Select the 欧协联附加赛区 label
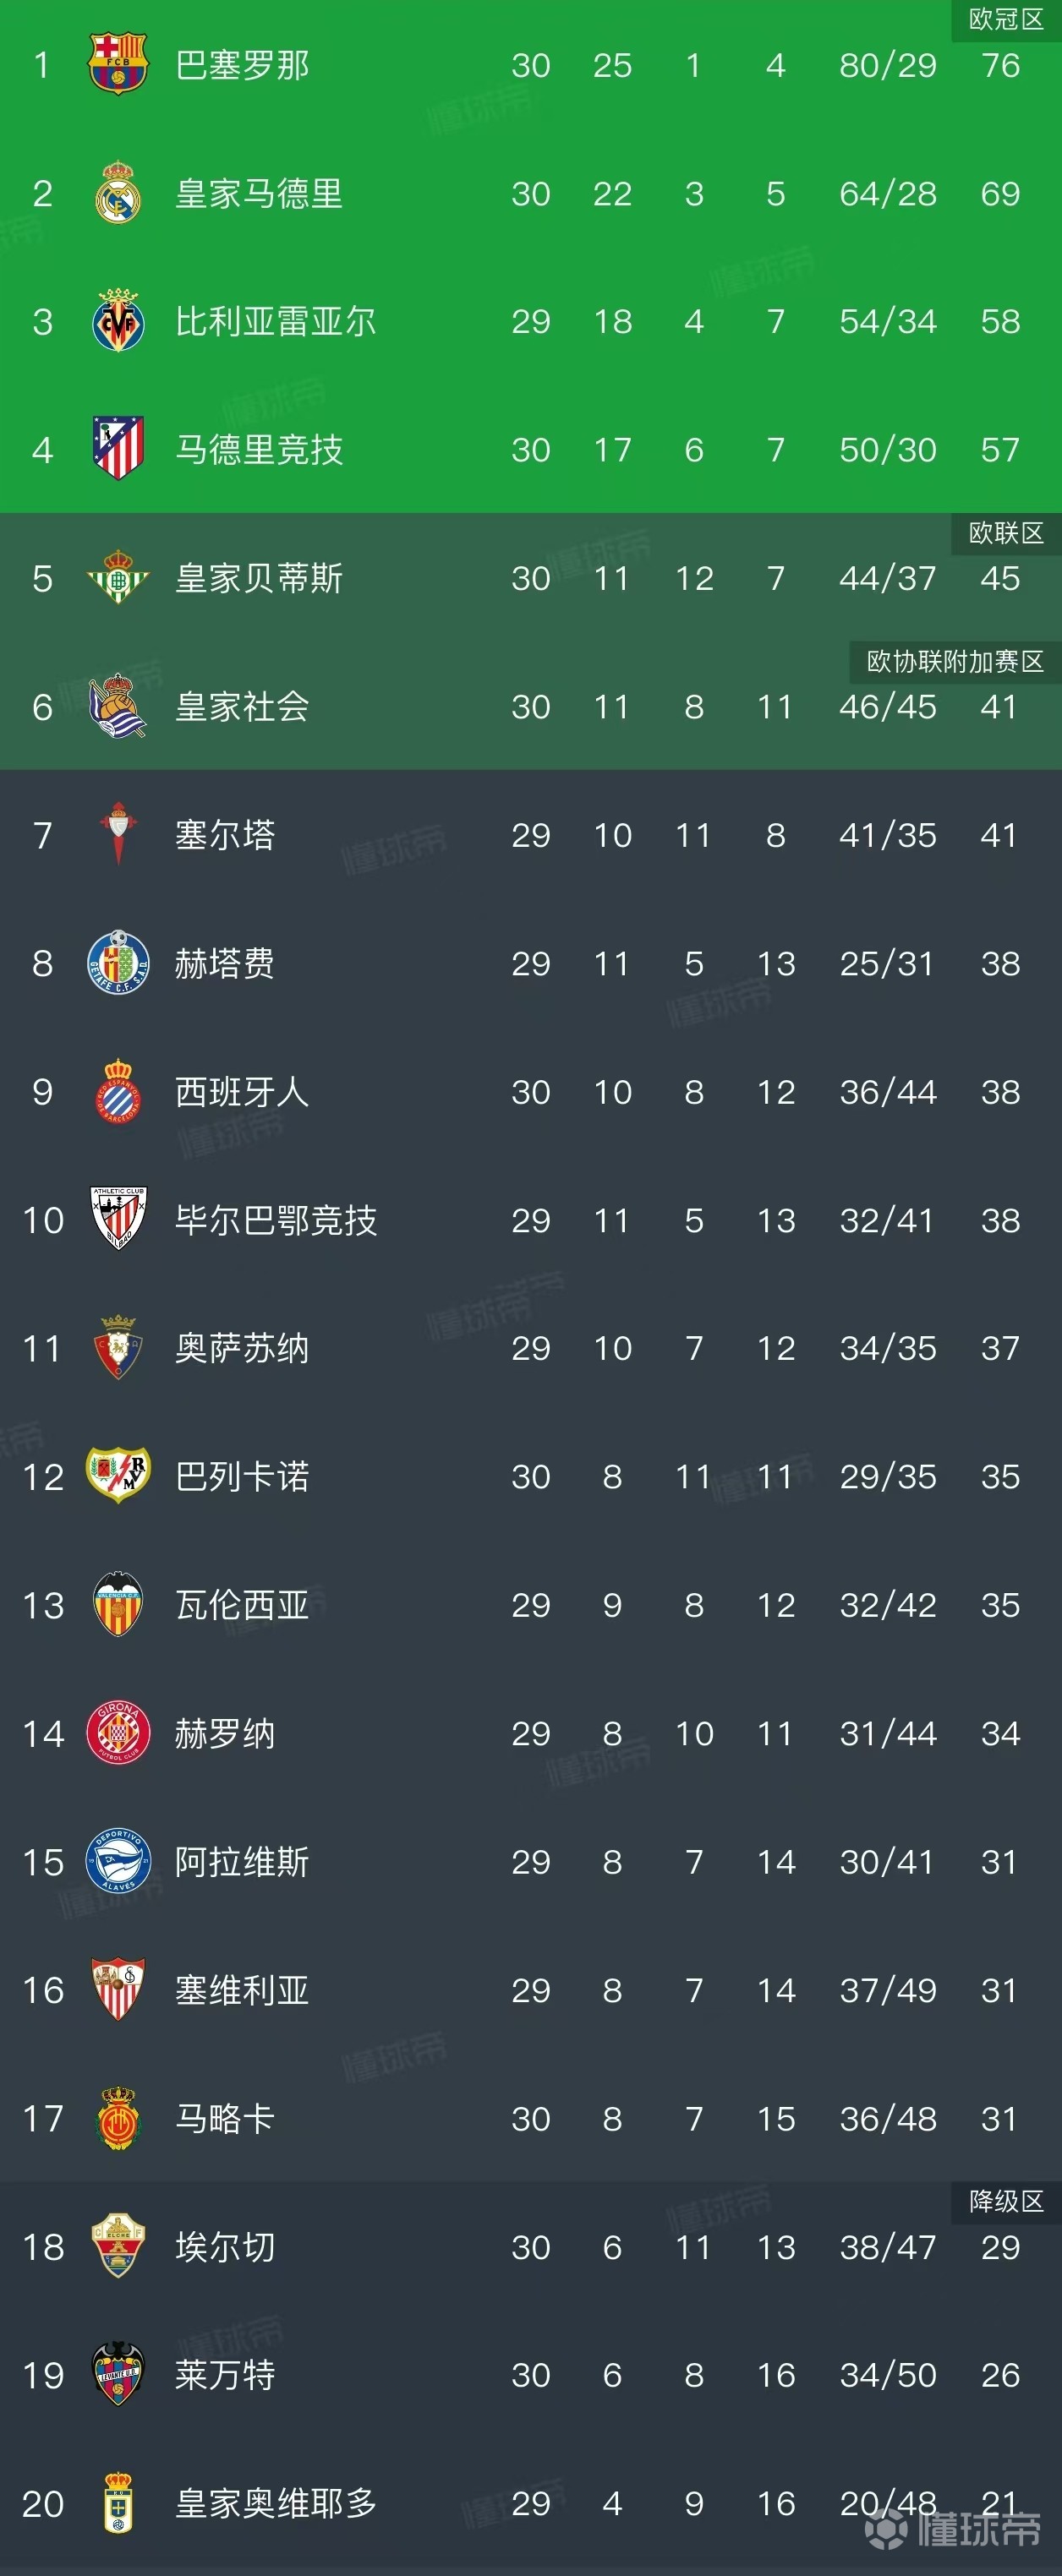Screen dimensions: 1062x2576 pyautogui.click(x=954, y=661)
